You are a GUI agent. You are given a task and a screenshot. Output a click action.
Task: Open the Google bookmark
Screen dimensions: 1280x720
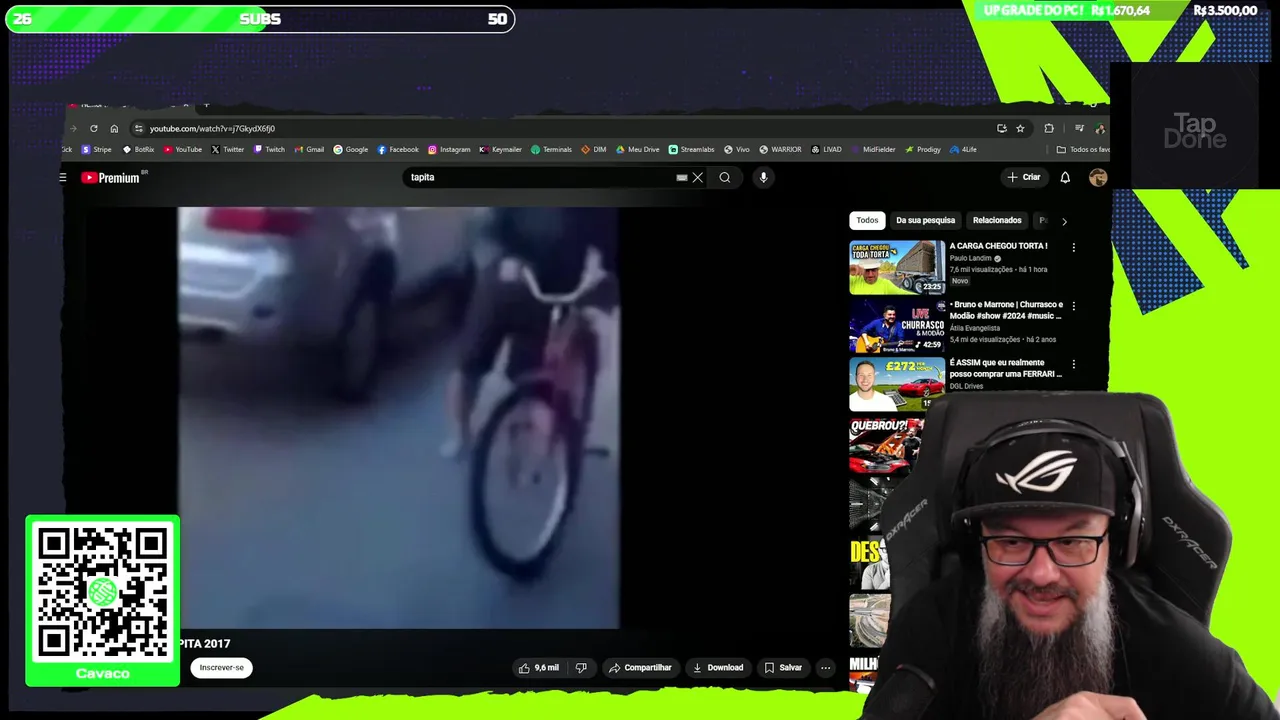(350, 149)
